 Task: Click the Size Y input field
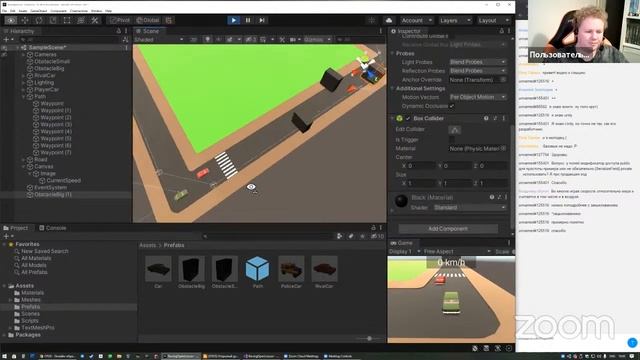(x=457, y=183)
